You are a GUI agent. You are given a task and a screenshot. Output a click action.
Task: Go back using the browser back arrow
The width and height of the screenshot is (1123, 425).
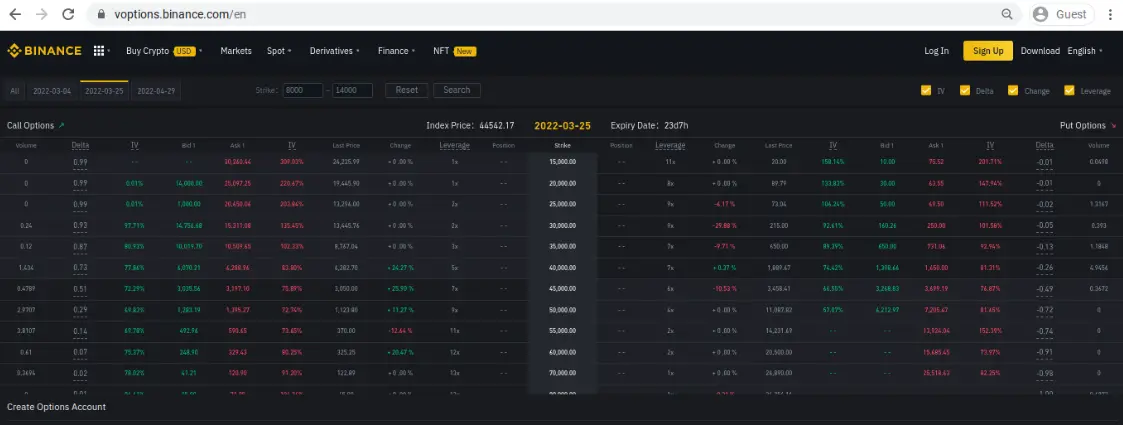coord(15,14)
